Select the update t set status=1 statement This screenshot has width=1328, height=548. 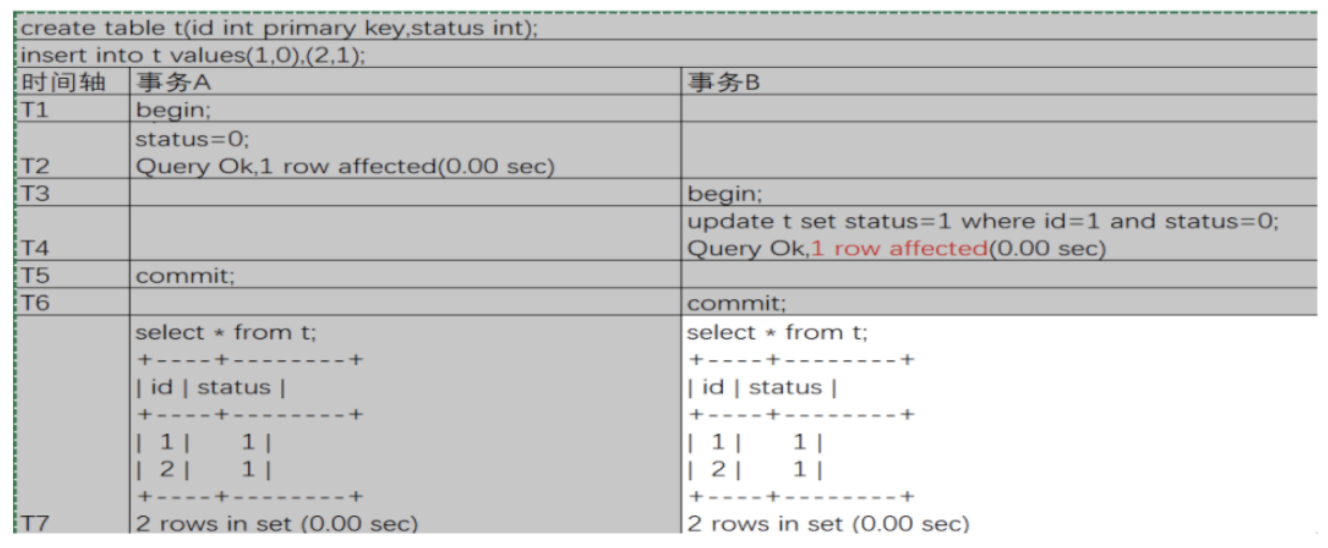click(983, 221)
